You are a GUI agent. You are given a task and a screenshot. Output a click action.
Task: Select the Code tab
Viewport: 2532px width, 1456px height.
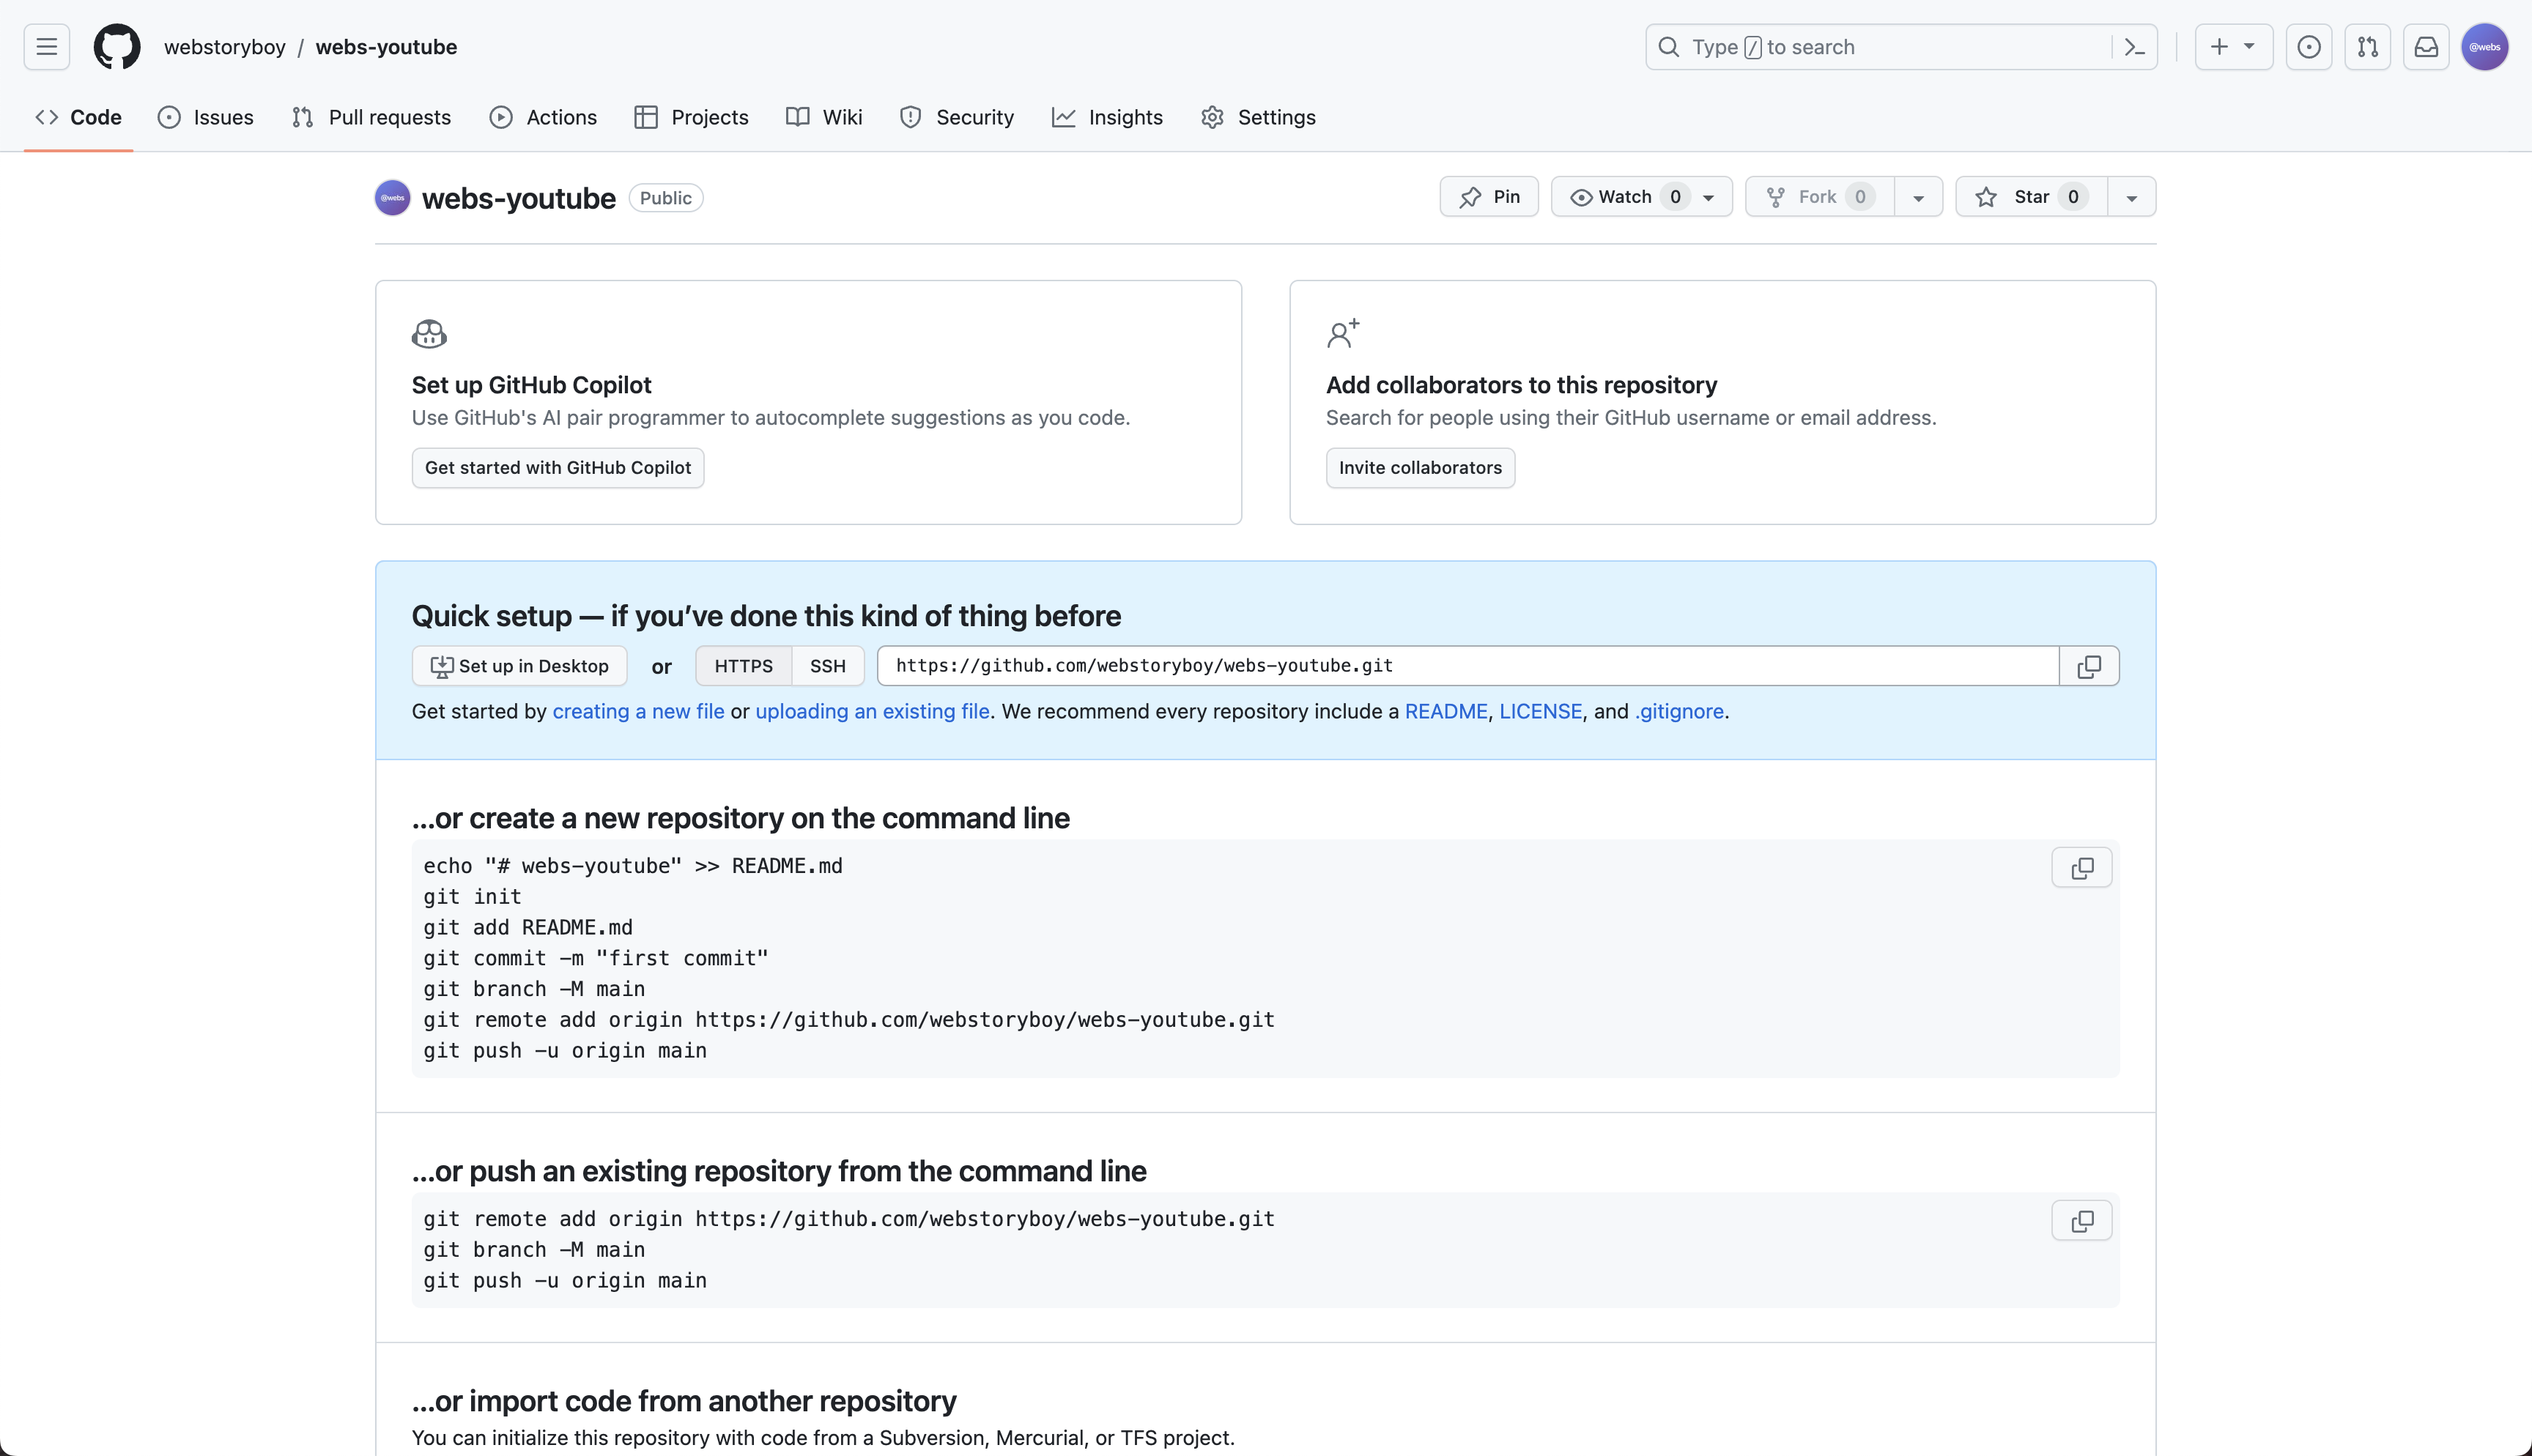[x=78, y=117]
